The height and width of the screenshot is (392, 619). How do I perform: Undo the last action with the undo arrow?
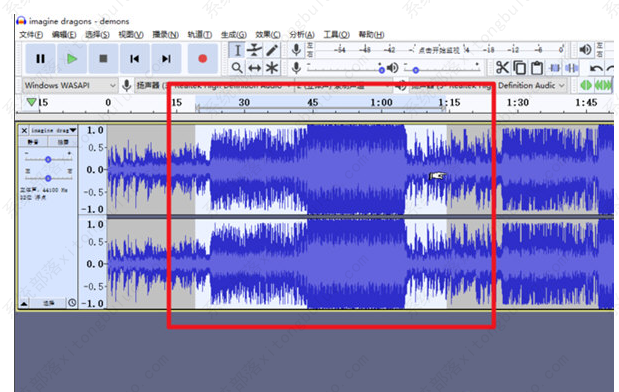point(596,68)
